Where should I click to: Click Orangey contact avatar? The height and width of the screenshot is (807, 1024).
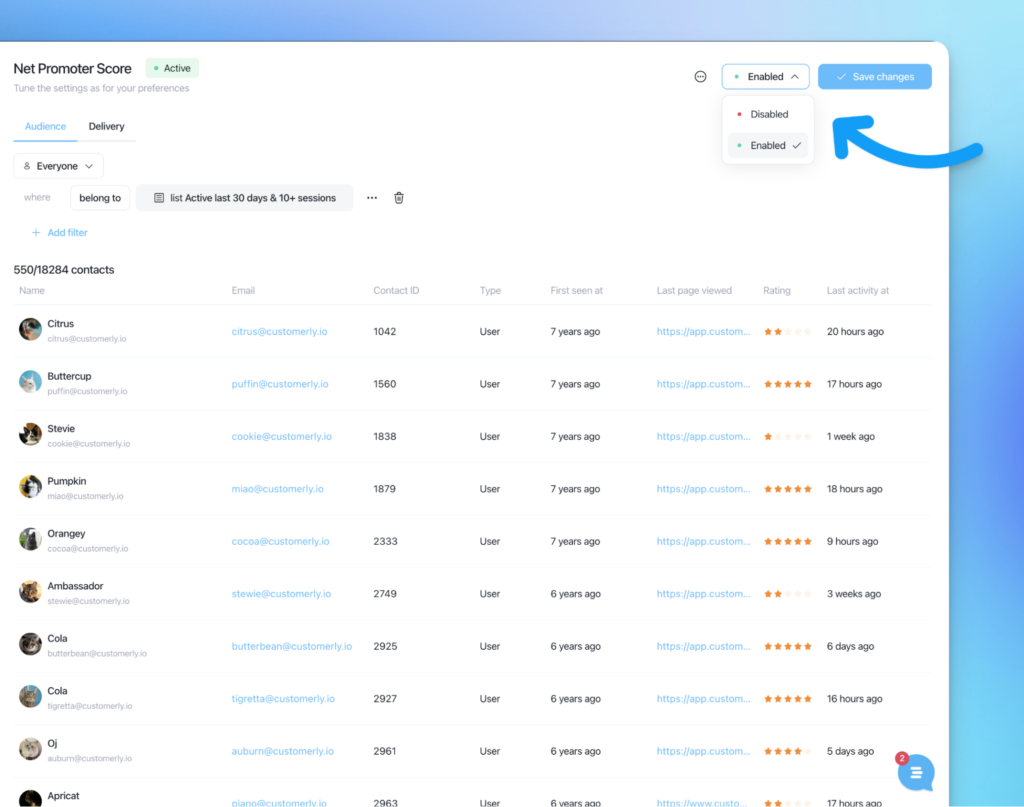pos(30,539)
